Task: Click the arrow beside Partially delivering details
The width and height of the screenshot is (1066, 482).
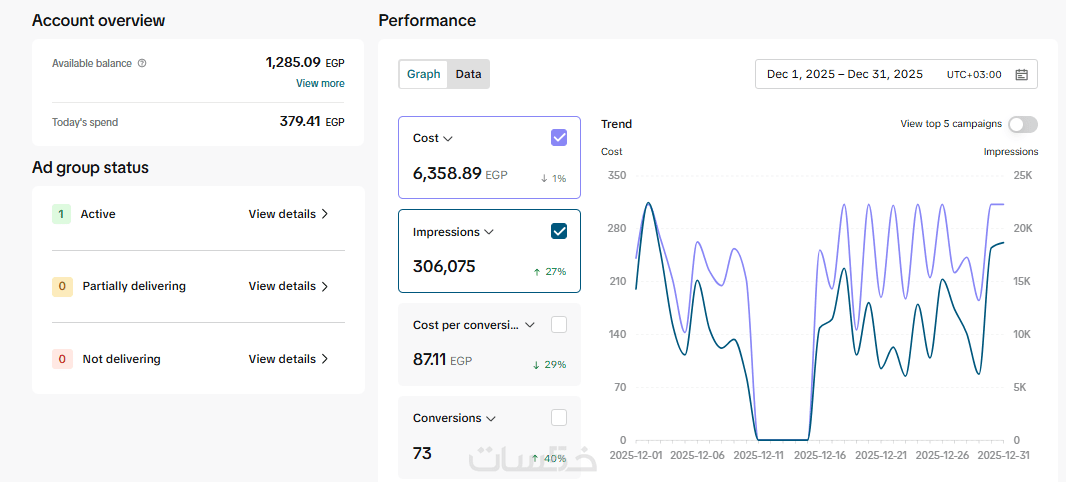Action: pyautogui.click(x=325, y=286)
